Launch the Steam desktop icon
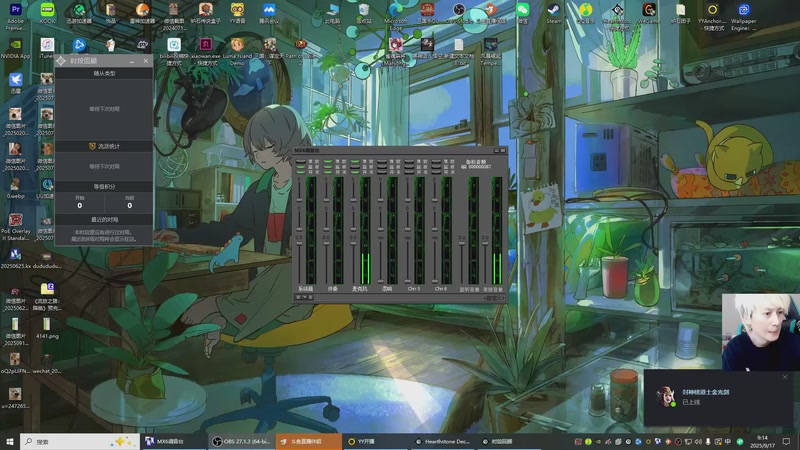The image size is (800, 450). (554, 14)
